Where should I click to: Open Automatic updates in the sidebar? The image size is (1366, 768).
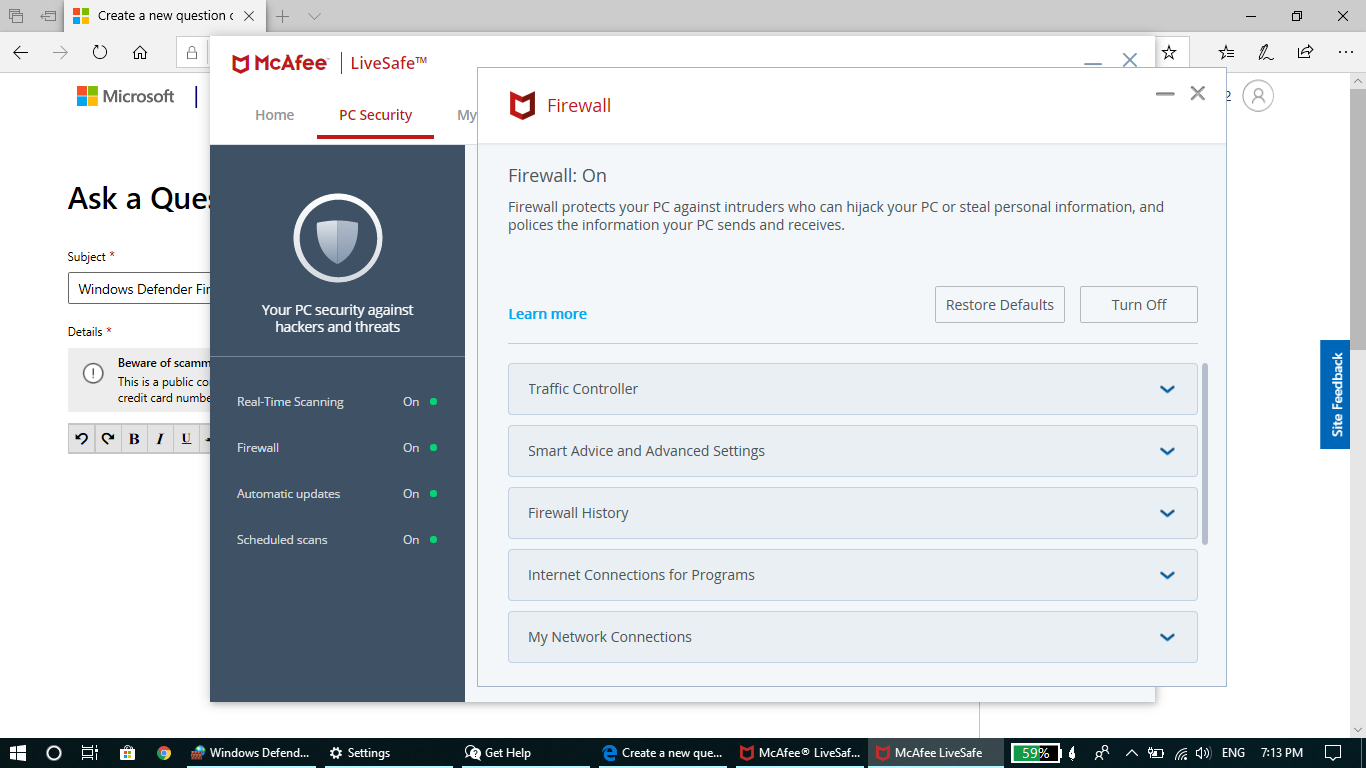tap(337, 494)
